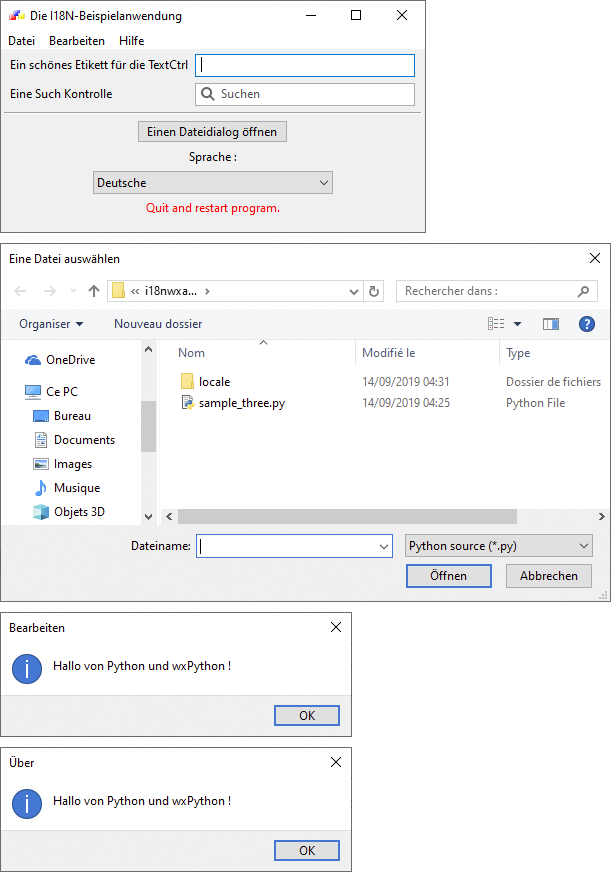Open the Bearbeiten menu
611x872 pixels.
[x=77, y=41]
